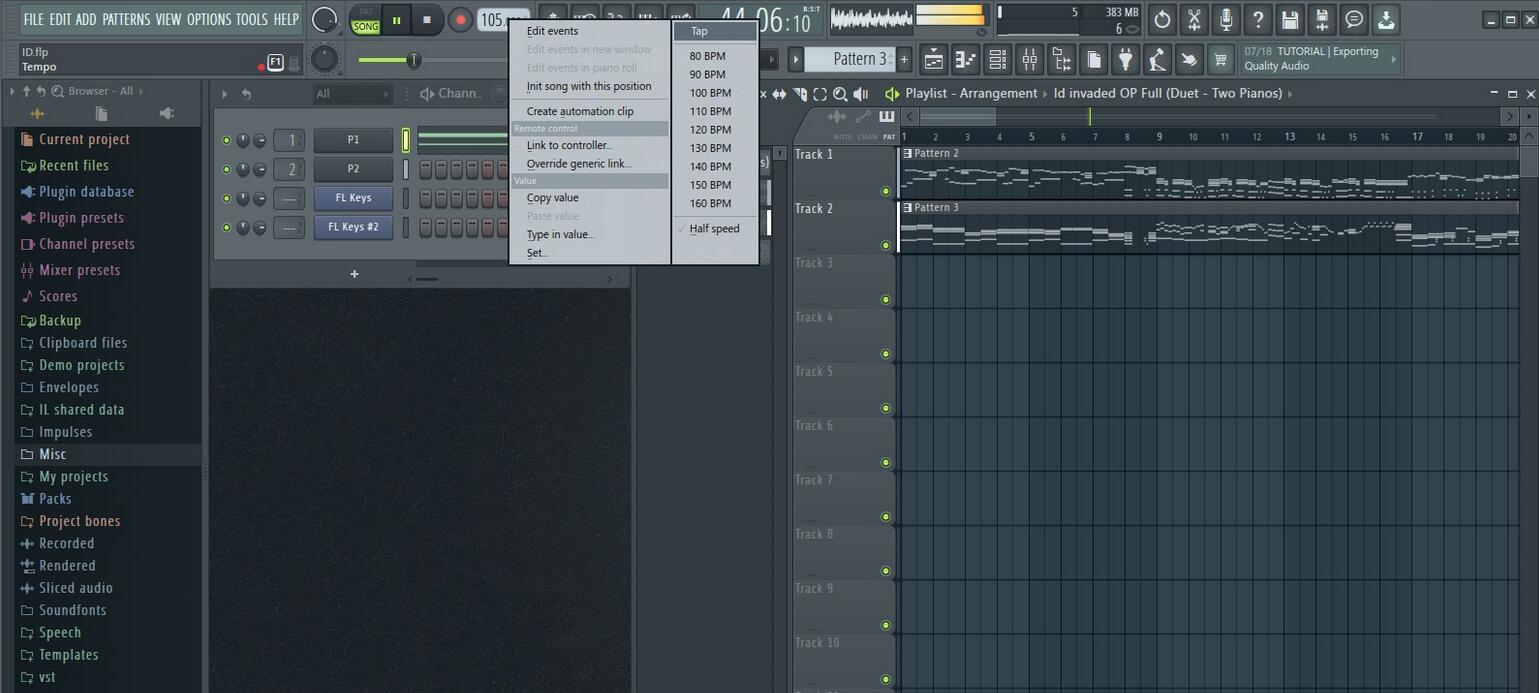Screen dimensions: 1539x693
Task: Click the audio editor scissors icon
Action: pyautogui.click(x=1194, y=19)
